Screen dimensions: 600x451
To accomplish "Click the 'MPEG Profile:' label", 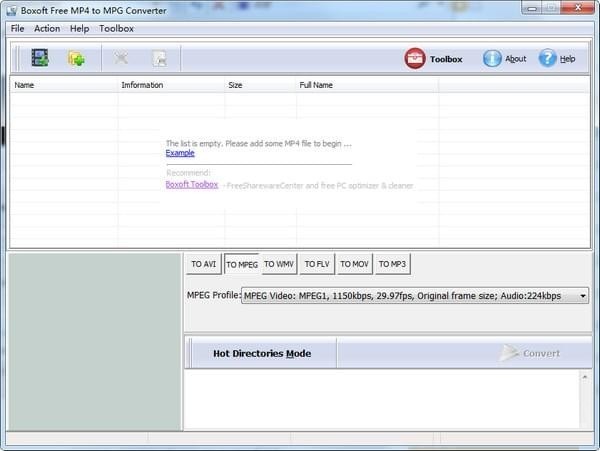I will coord(214,295).
